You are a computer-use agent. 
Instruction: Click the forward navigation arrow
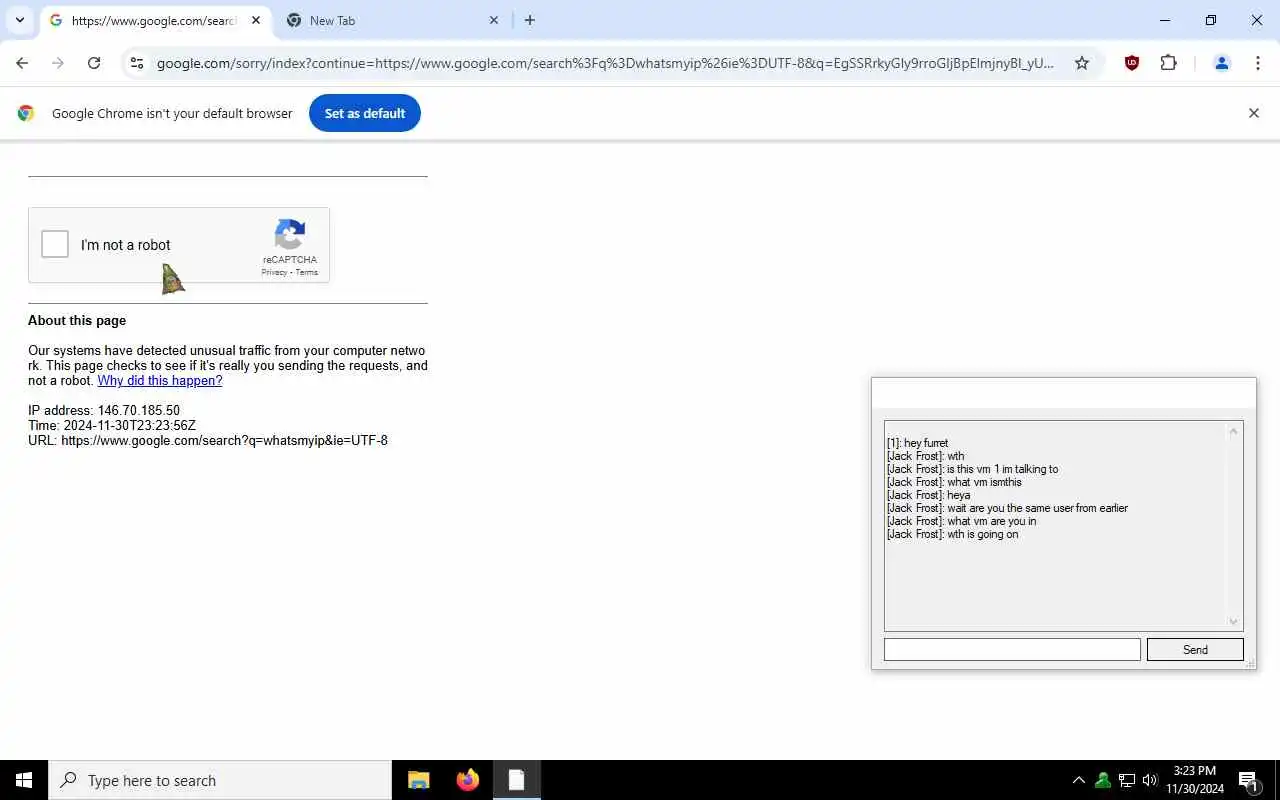pyautogui.click(x=58, y=63)
